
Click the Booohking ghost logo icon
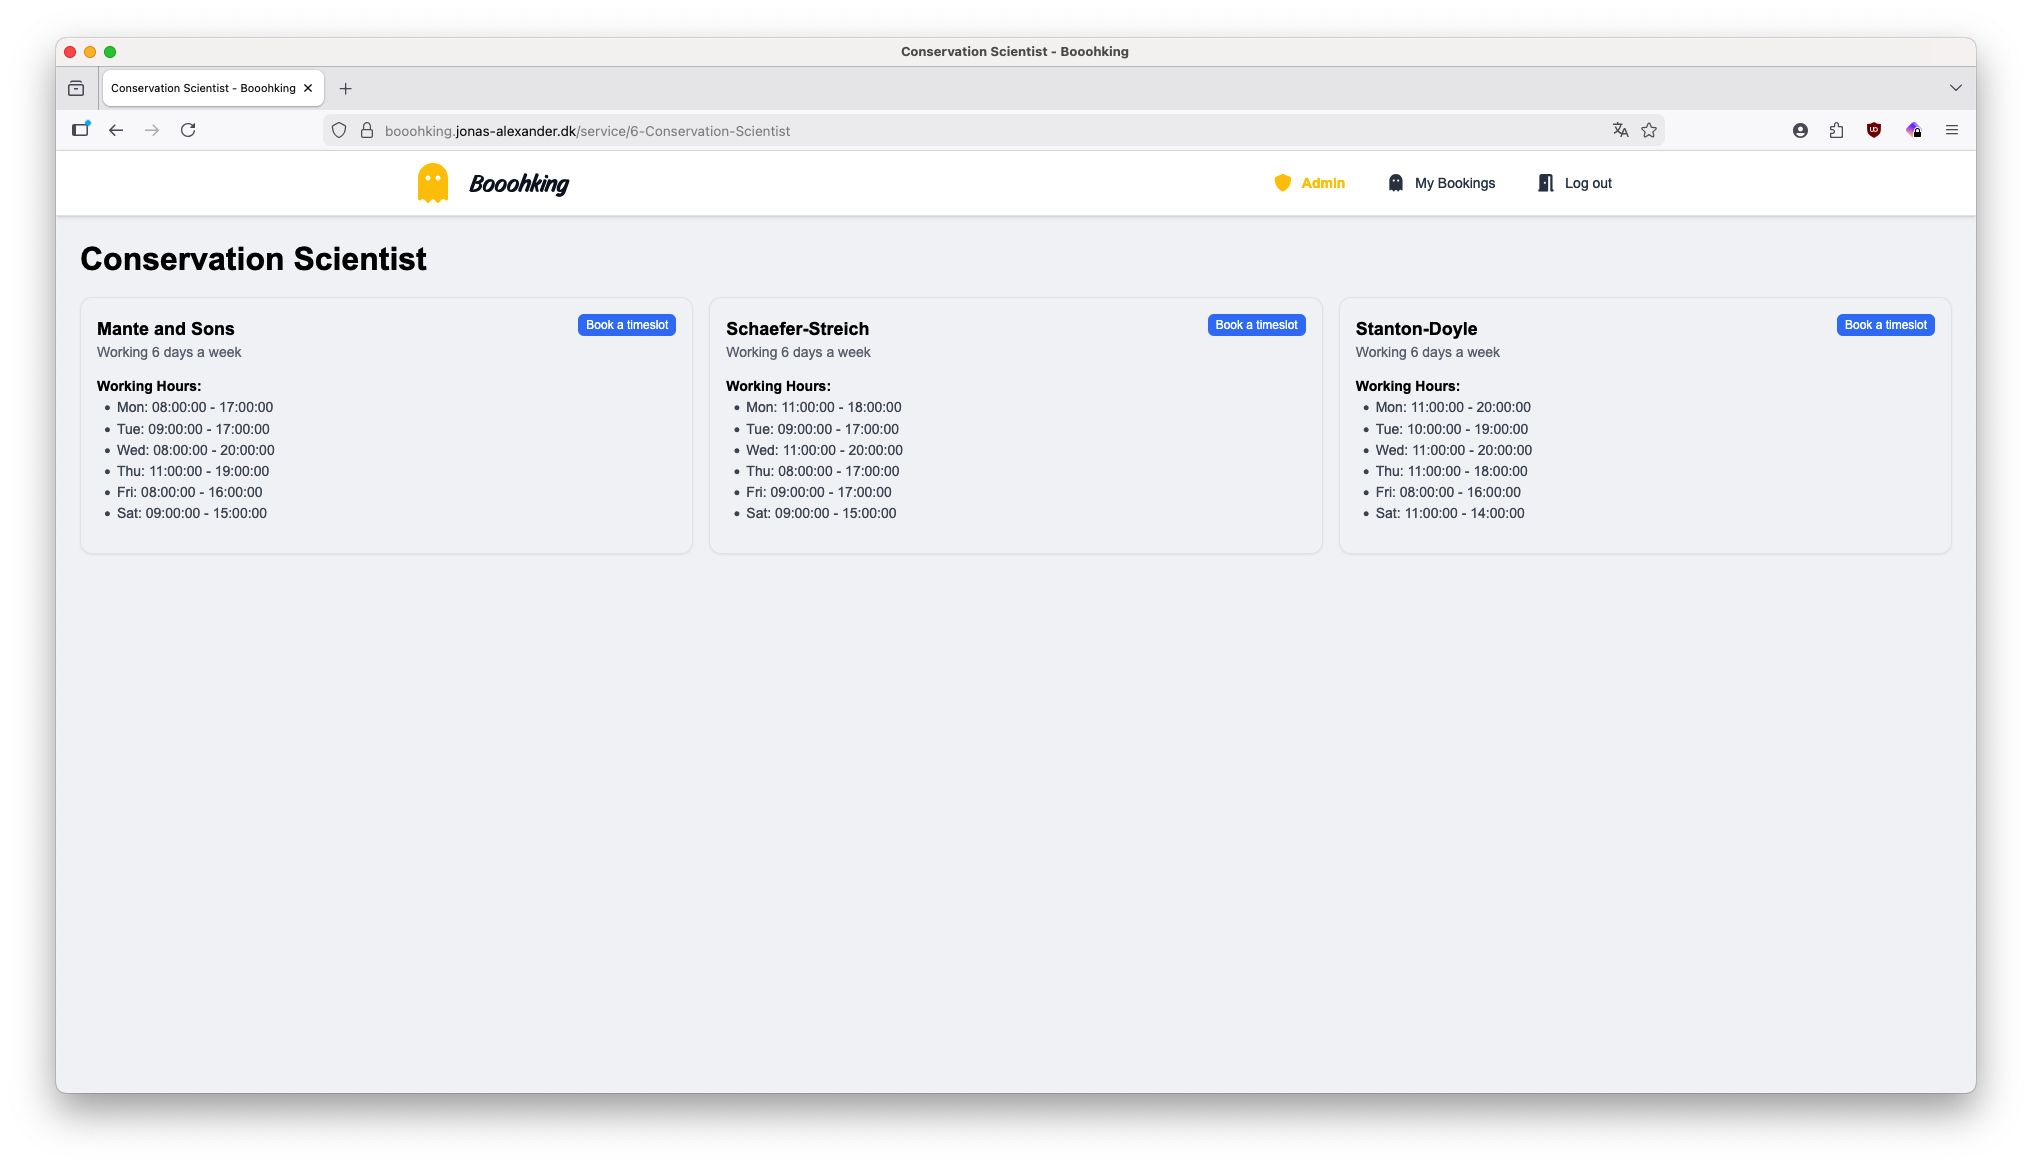point(432,183)
